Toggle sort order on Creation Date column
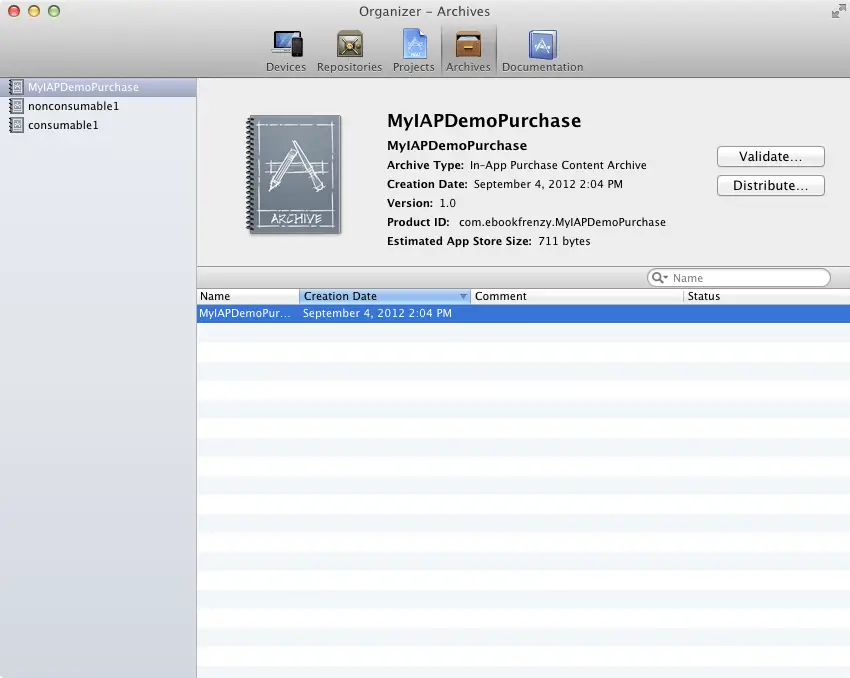850x678 pixels. (x=384, y=296)
